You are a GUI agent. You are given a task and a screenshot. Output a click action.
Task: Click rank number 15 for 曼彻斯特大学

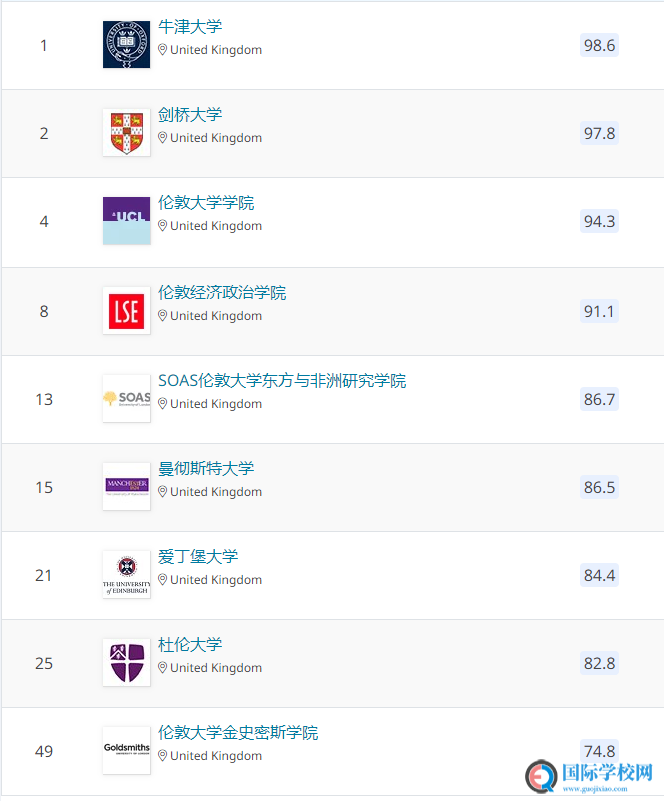click(44, 487)
